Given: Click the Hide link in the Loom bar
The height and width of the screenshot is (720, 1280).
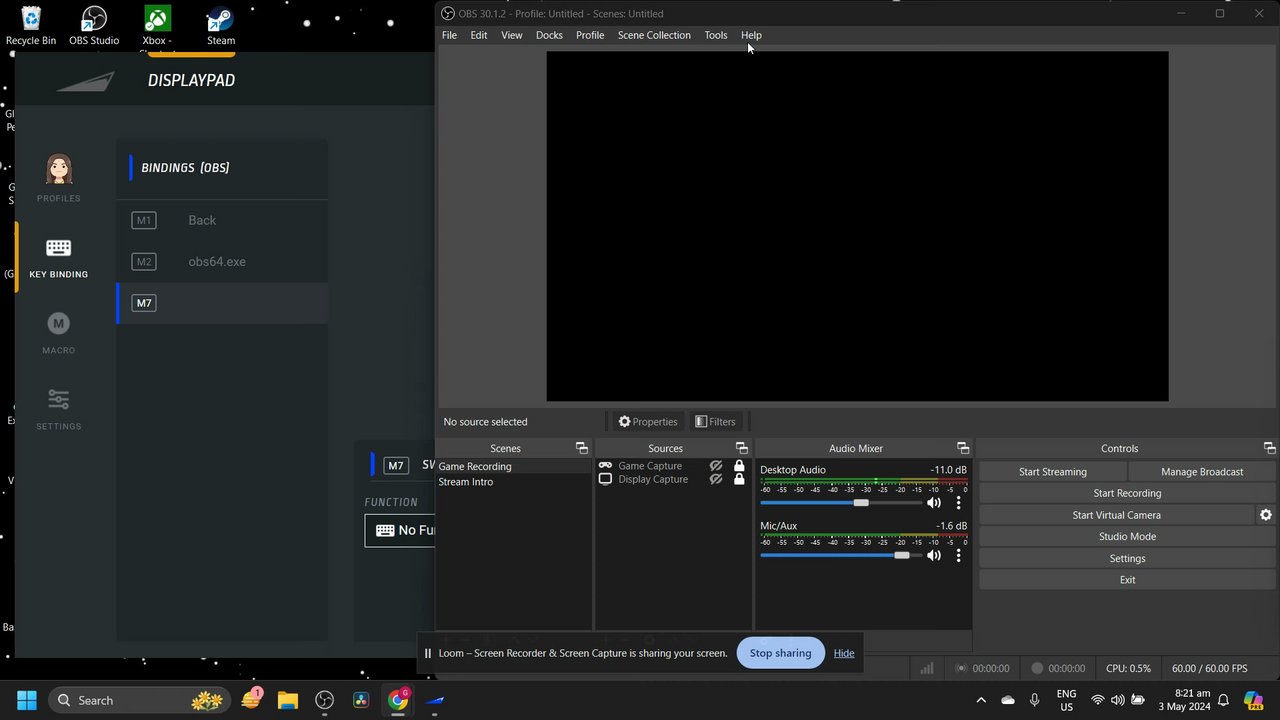Looking at the screenshot, I should point(844,653).
